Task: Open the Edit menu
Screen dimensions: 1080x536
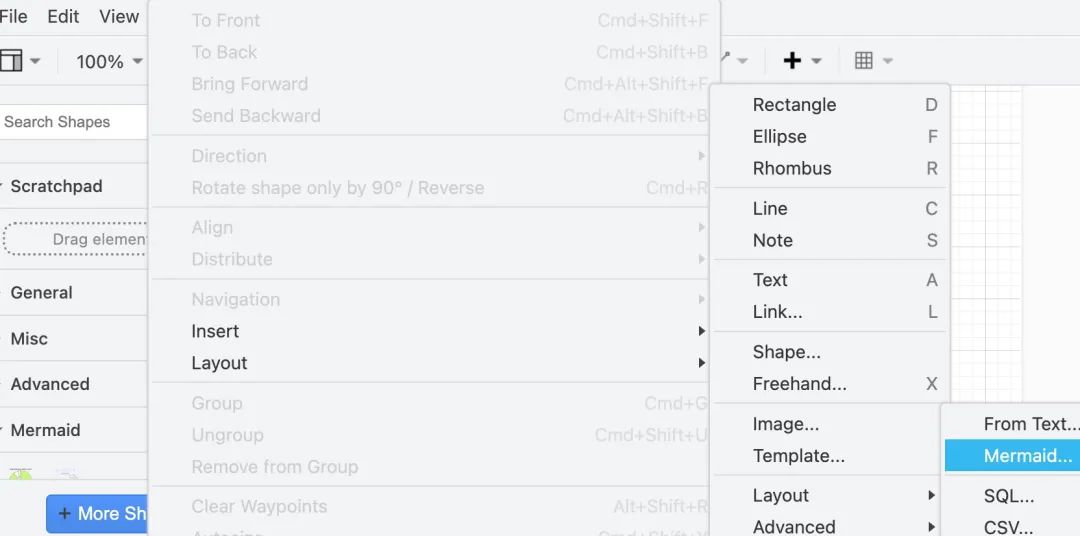Action: 63,17
